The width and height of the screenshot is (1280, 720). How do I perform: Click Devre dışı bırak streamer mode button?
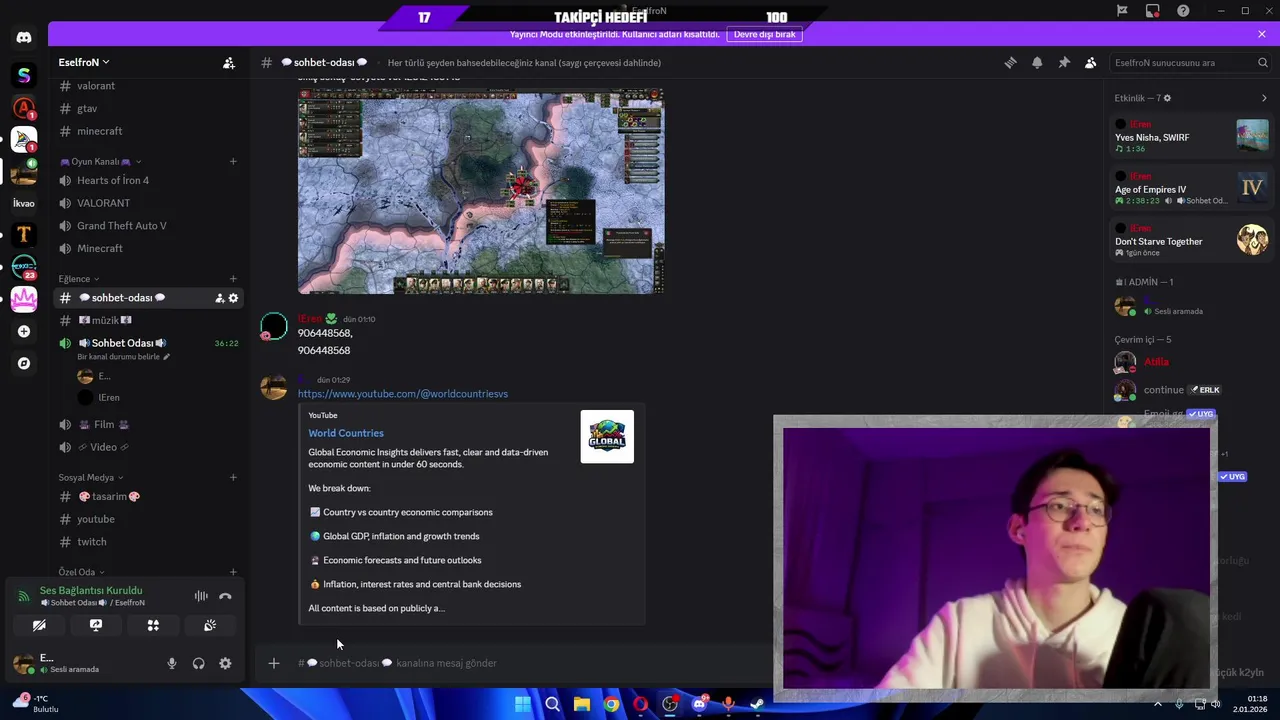pos(765,34)
